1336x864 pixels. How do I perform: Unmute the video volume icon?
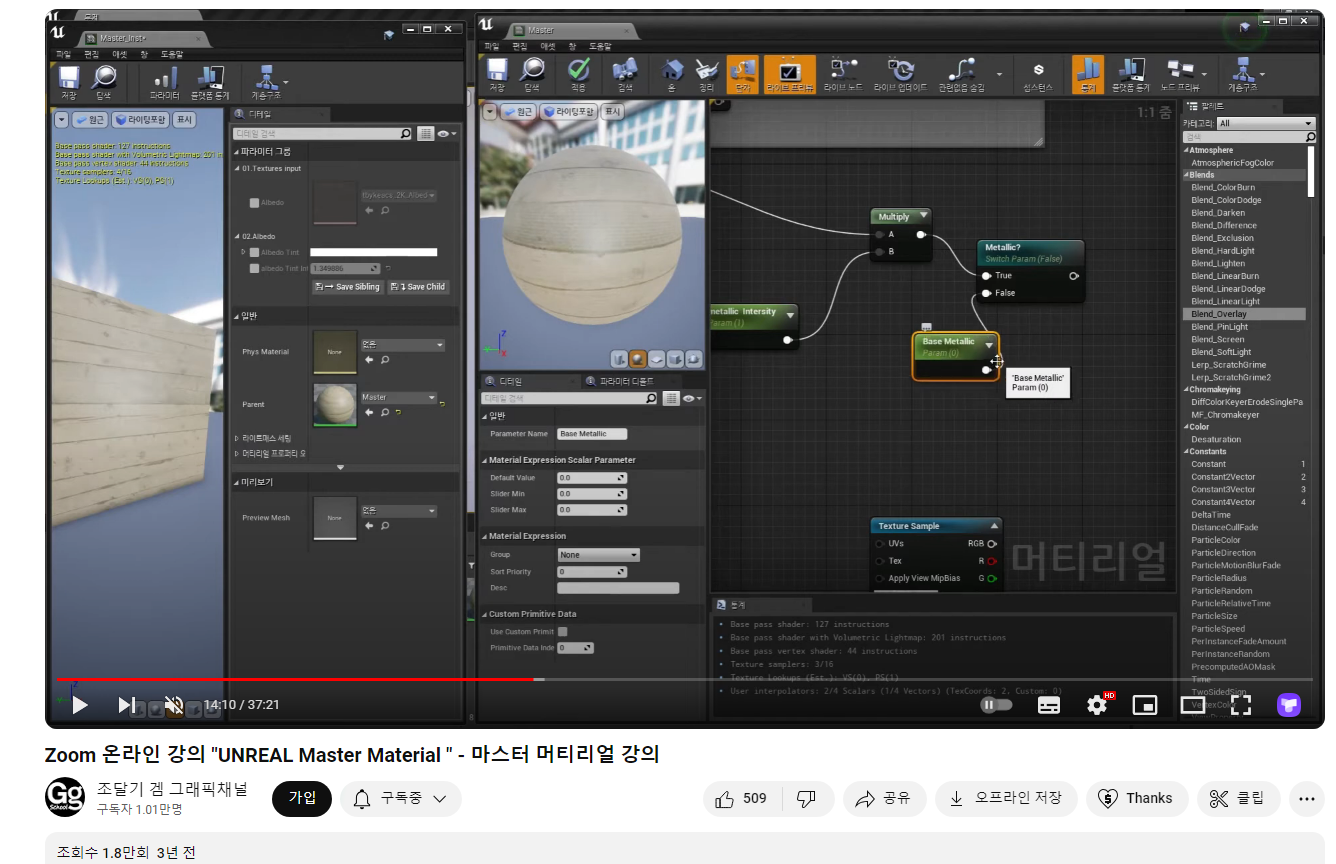(173, 705)
